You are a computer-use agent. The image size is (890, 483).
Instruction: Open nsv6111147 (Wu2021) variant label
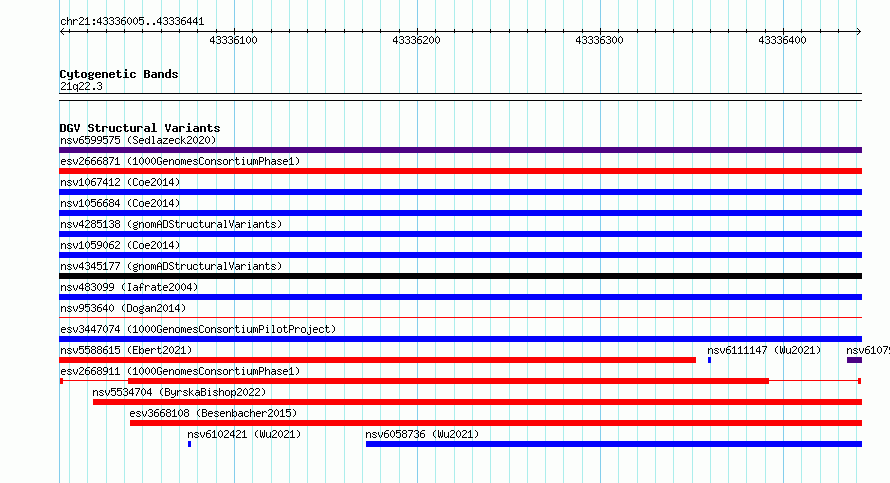tap(764, 350)
